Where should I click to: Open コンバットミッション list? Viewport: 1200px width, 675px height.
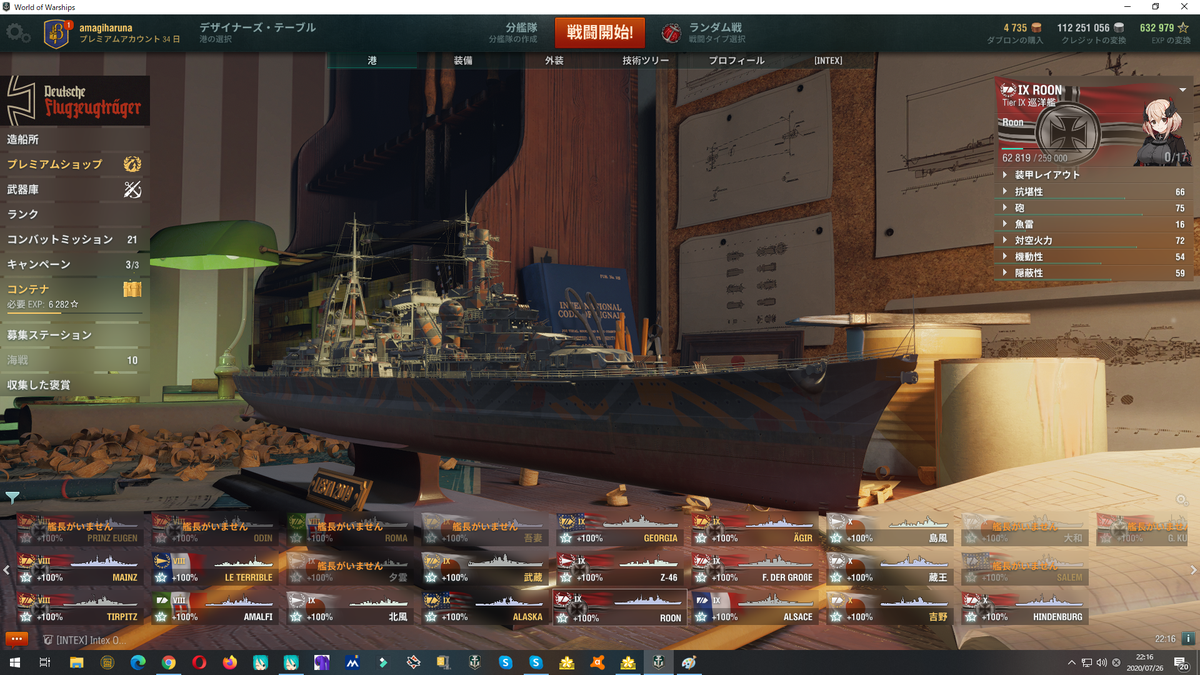pyautogui.click(x=75, y=240)
